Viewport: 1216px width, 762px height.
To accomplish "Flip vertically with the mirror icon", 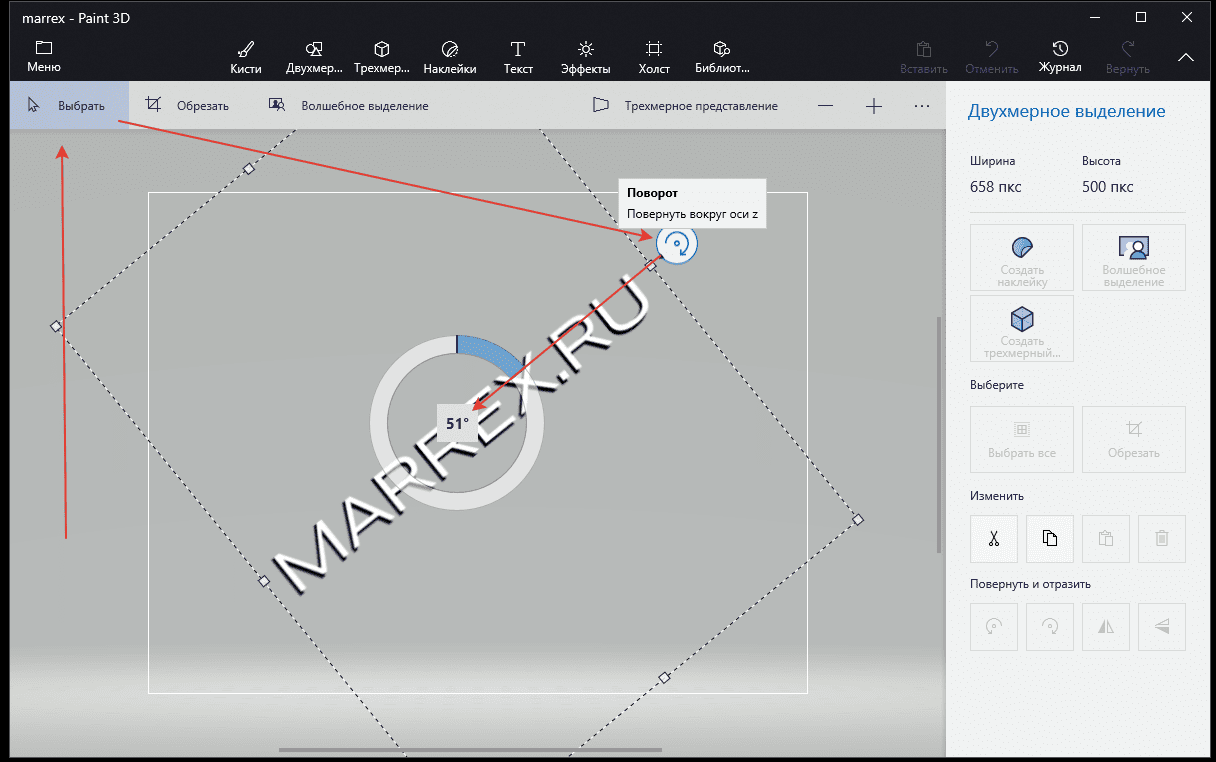I will point(1162,627).
